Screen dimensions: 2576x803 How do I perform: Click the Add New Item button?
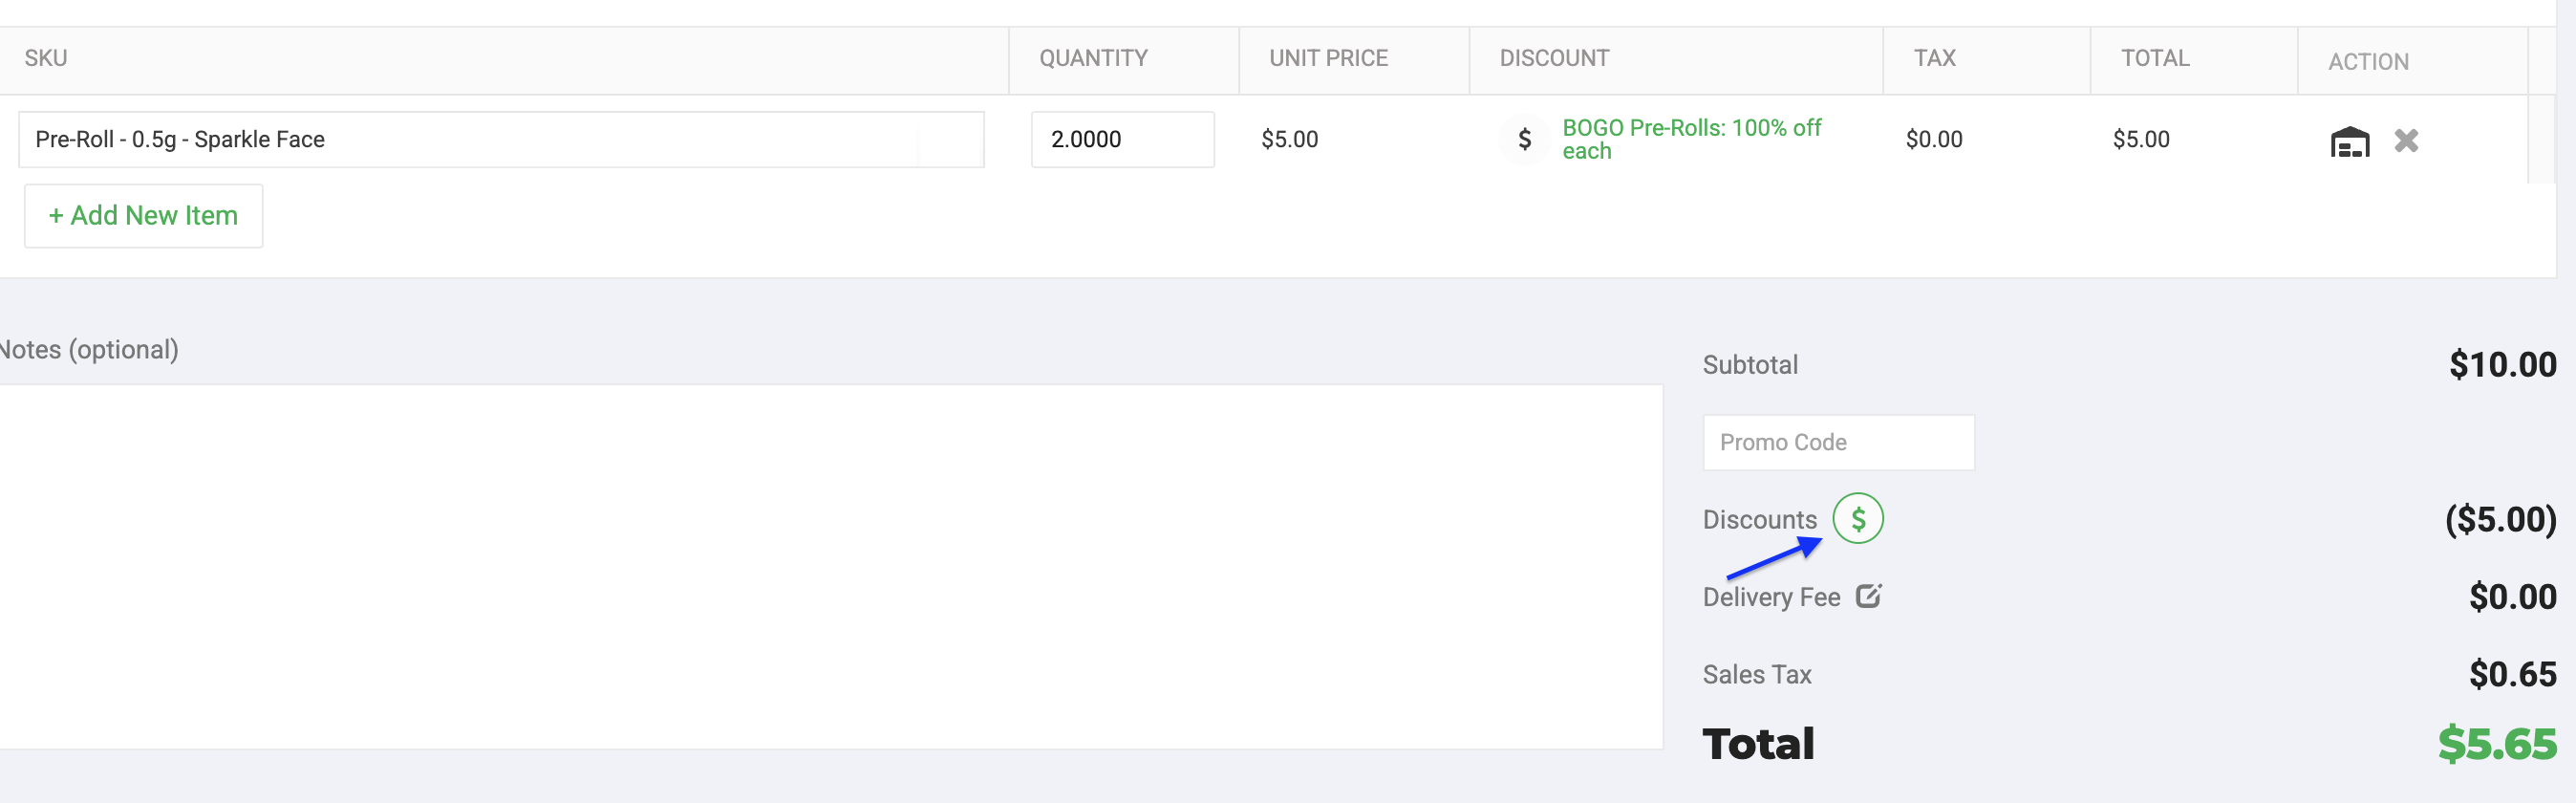click(x=143, y=216)
